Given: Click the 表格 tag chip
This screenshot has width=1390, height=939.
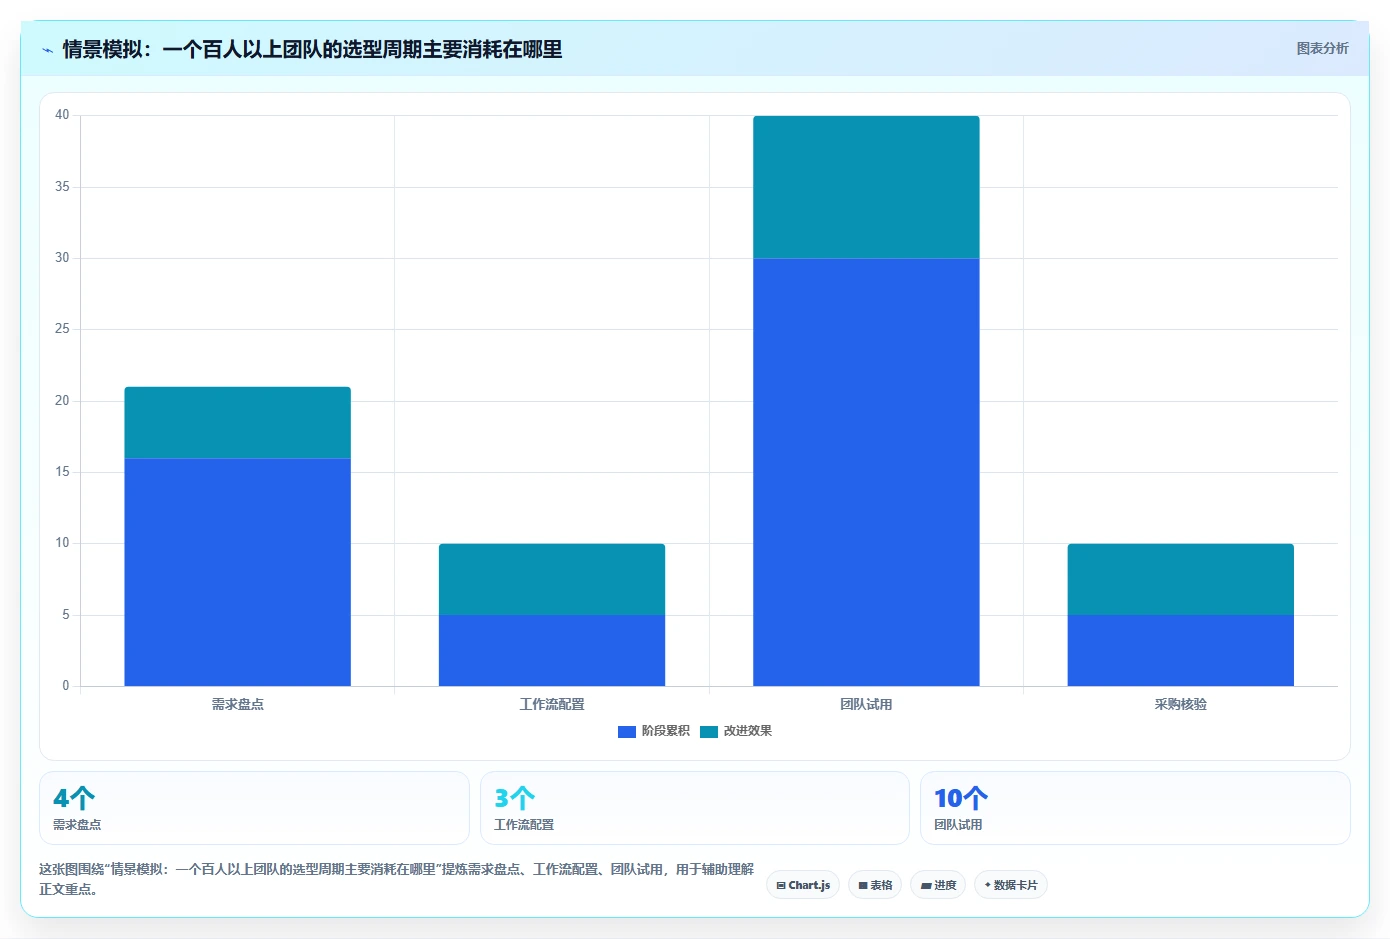Looking at the screenshot, I should (x=875, y=885).
